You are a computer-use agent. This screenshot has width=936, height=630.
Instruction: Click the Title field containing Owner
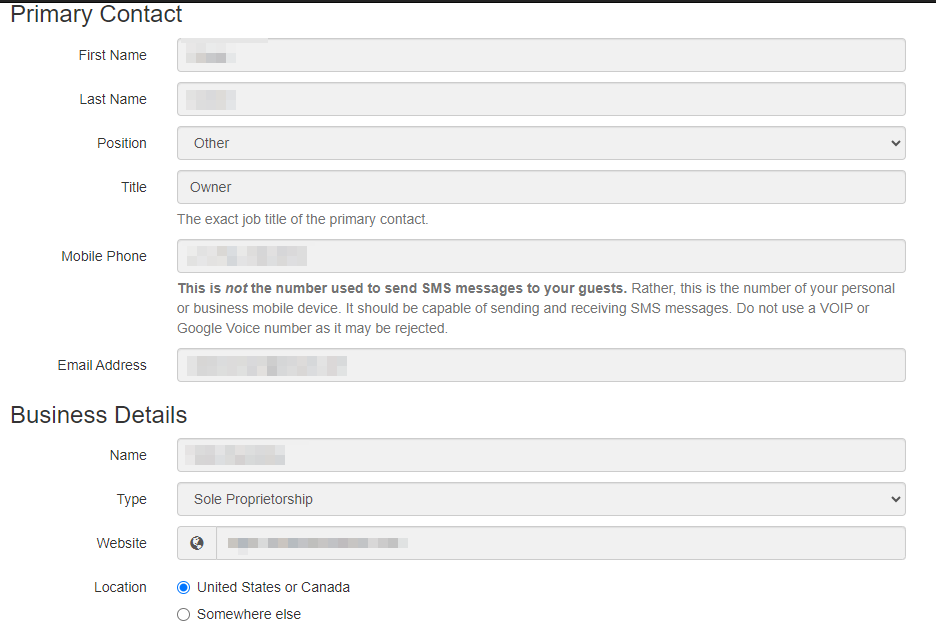(x=541, y=187)
